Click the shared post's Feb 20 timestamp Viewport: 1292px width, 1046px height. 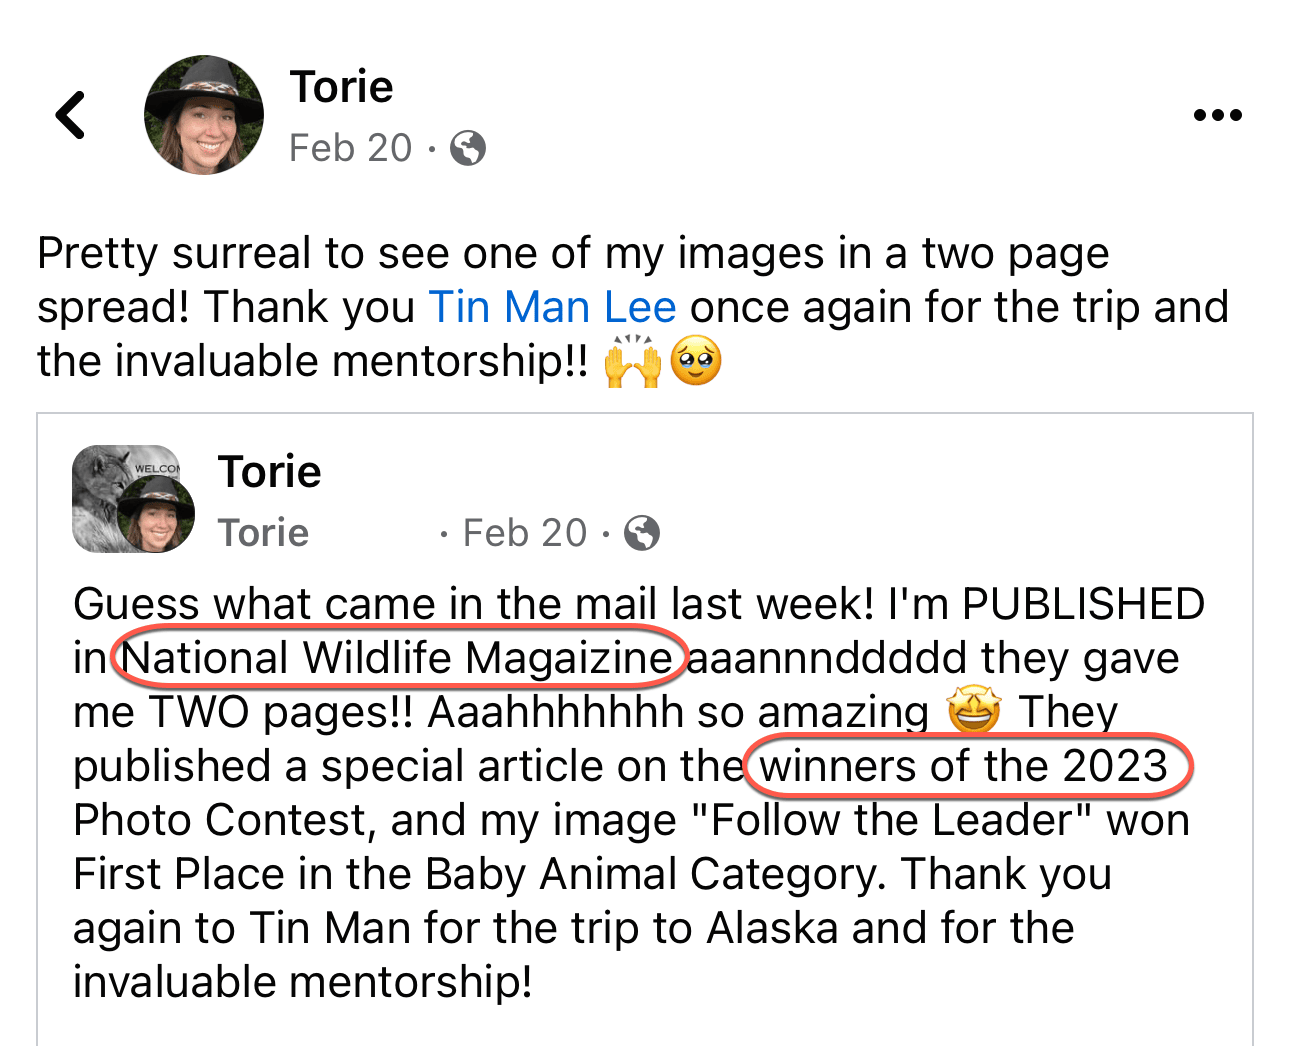click(x=525, y=533)
